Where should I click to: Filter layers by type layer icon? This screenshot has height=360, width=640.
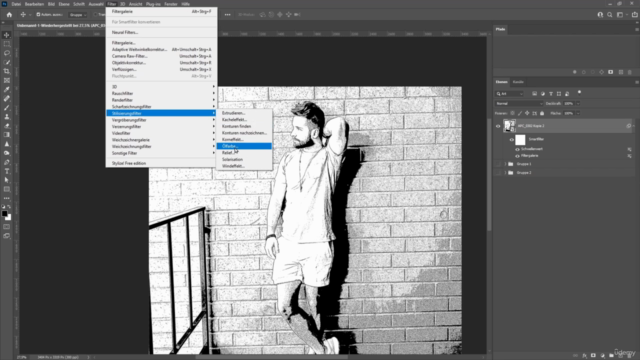pyautogui.click(x=551, y=94)
